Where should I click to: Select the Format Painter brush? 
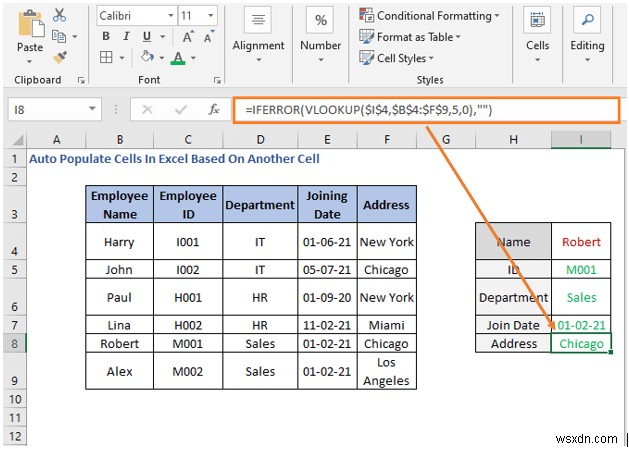pyautogui.click(x=59, y=58)
